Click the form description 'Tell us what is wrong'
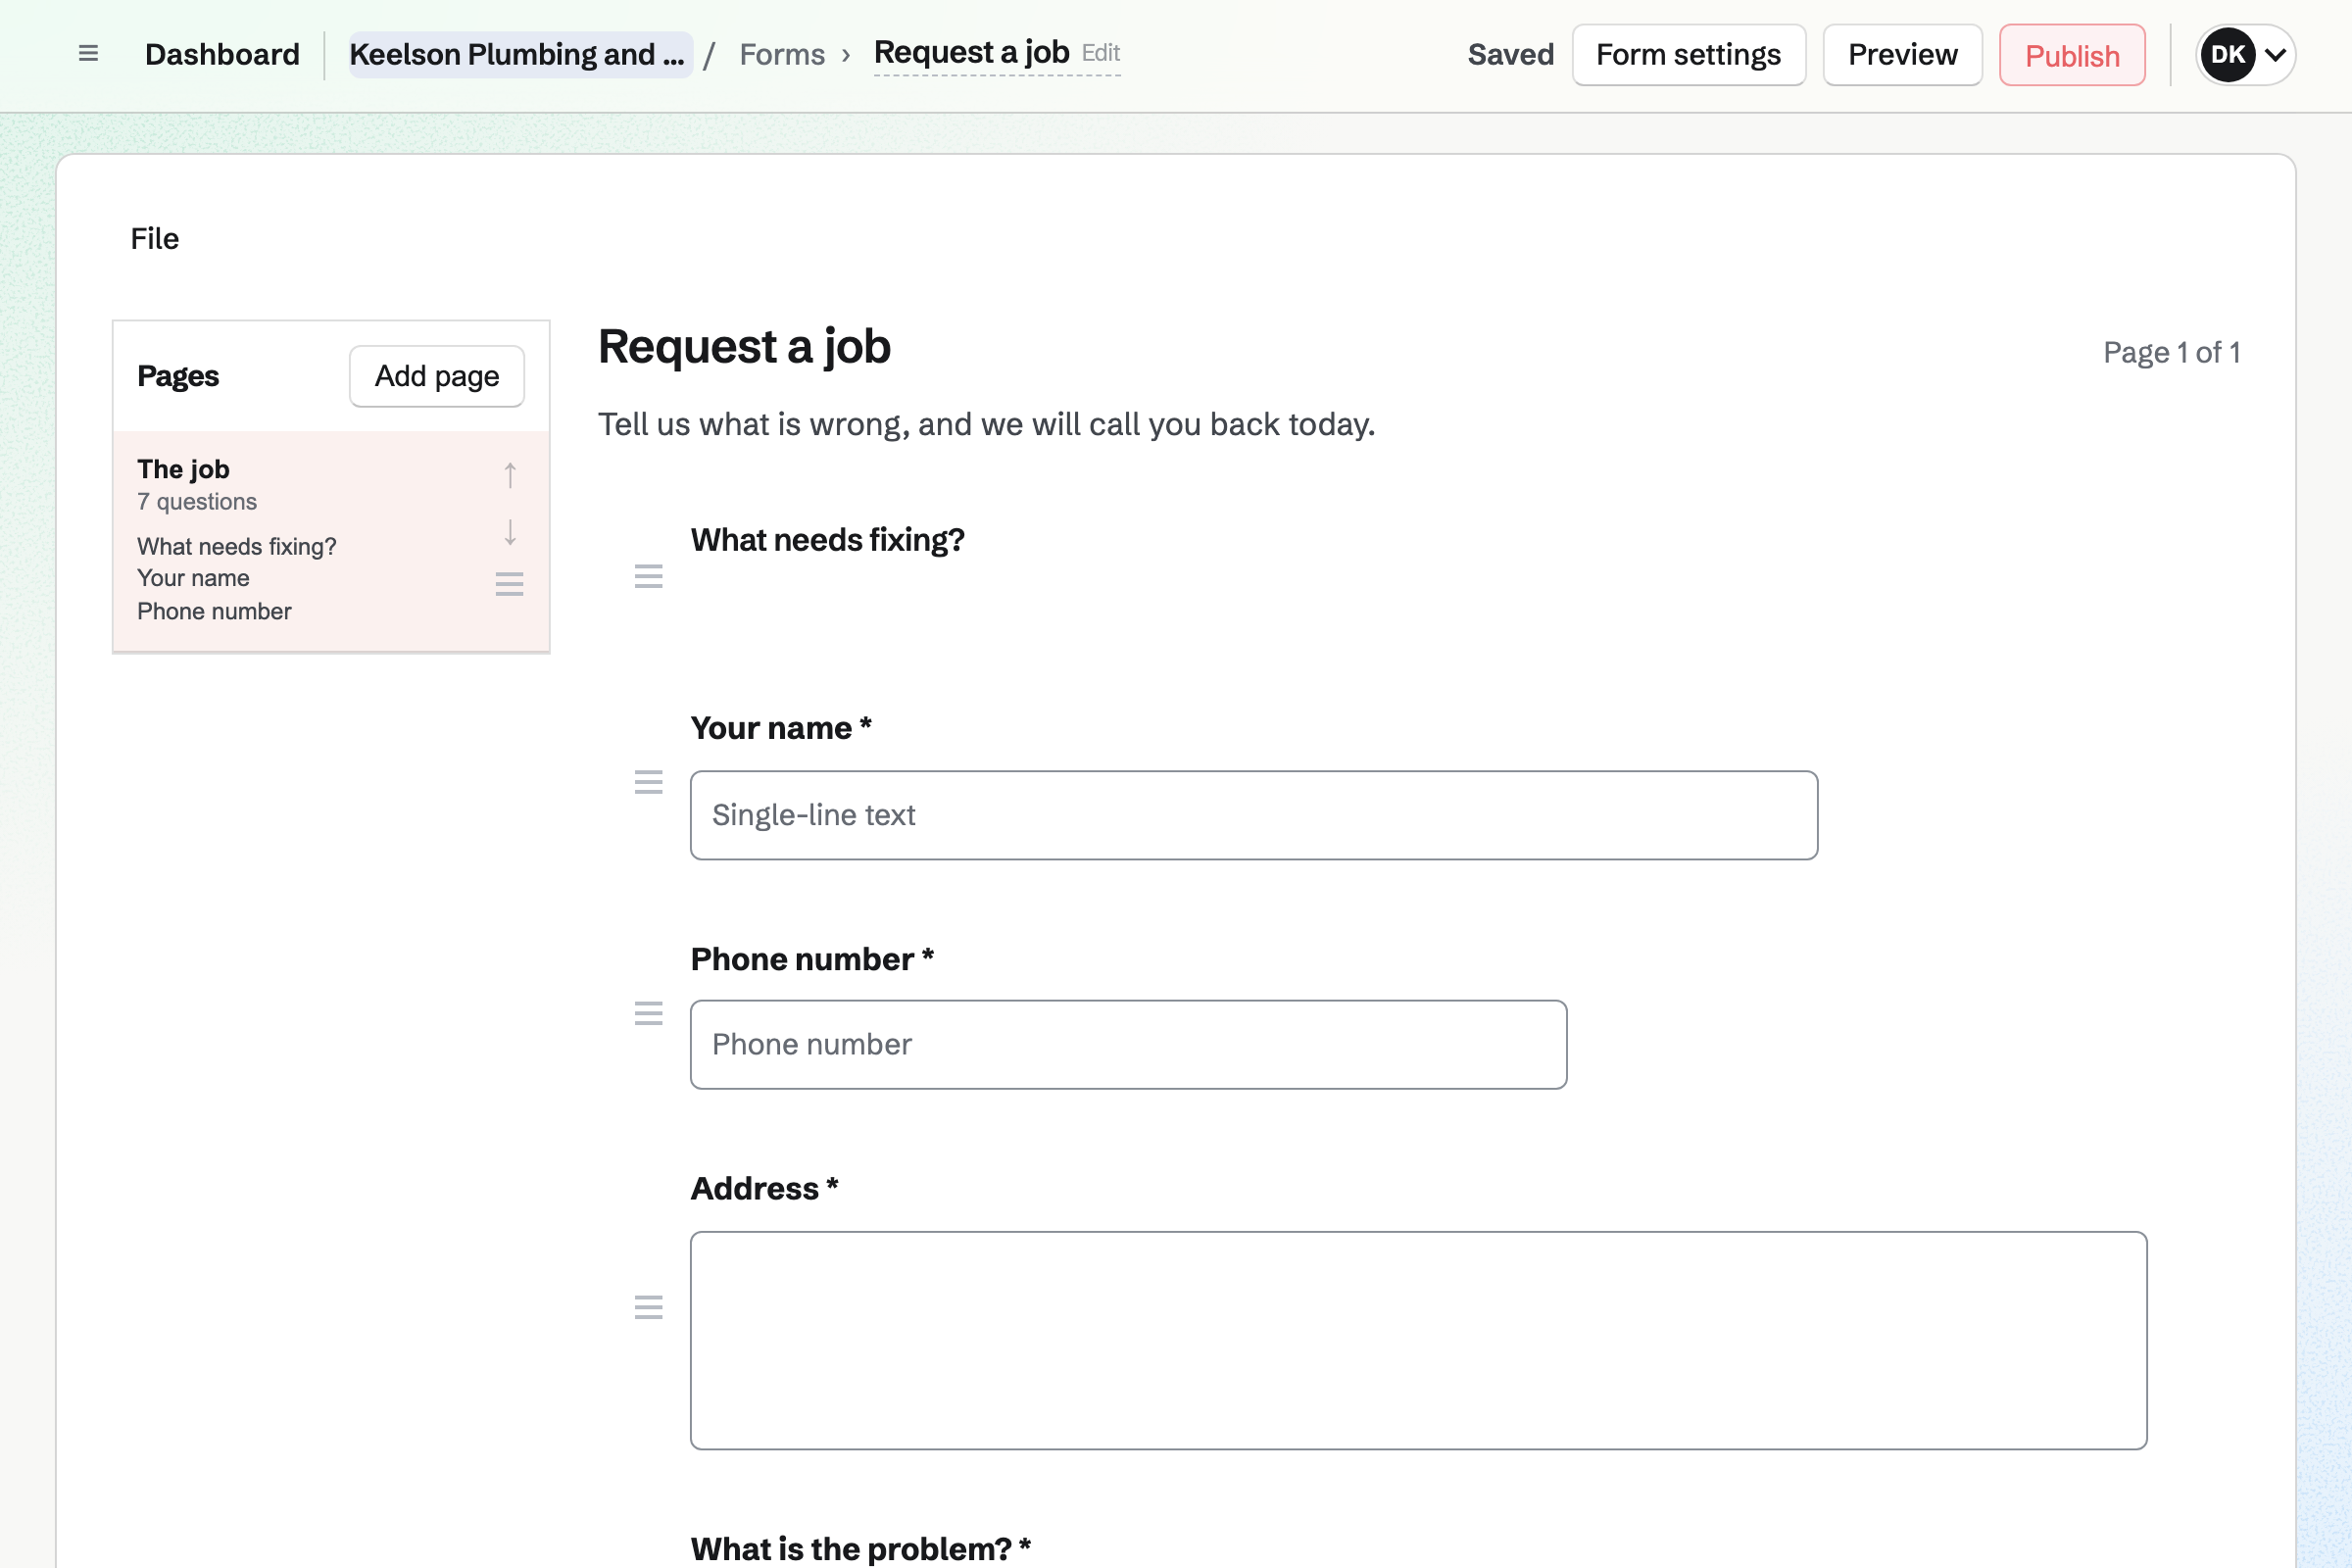2352x1568 pixels. pyautogui.click(x=986, y=424)
